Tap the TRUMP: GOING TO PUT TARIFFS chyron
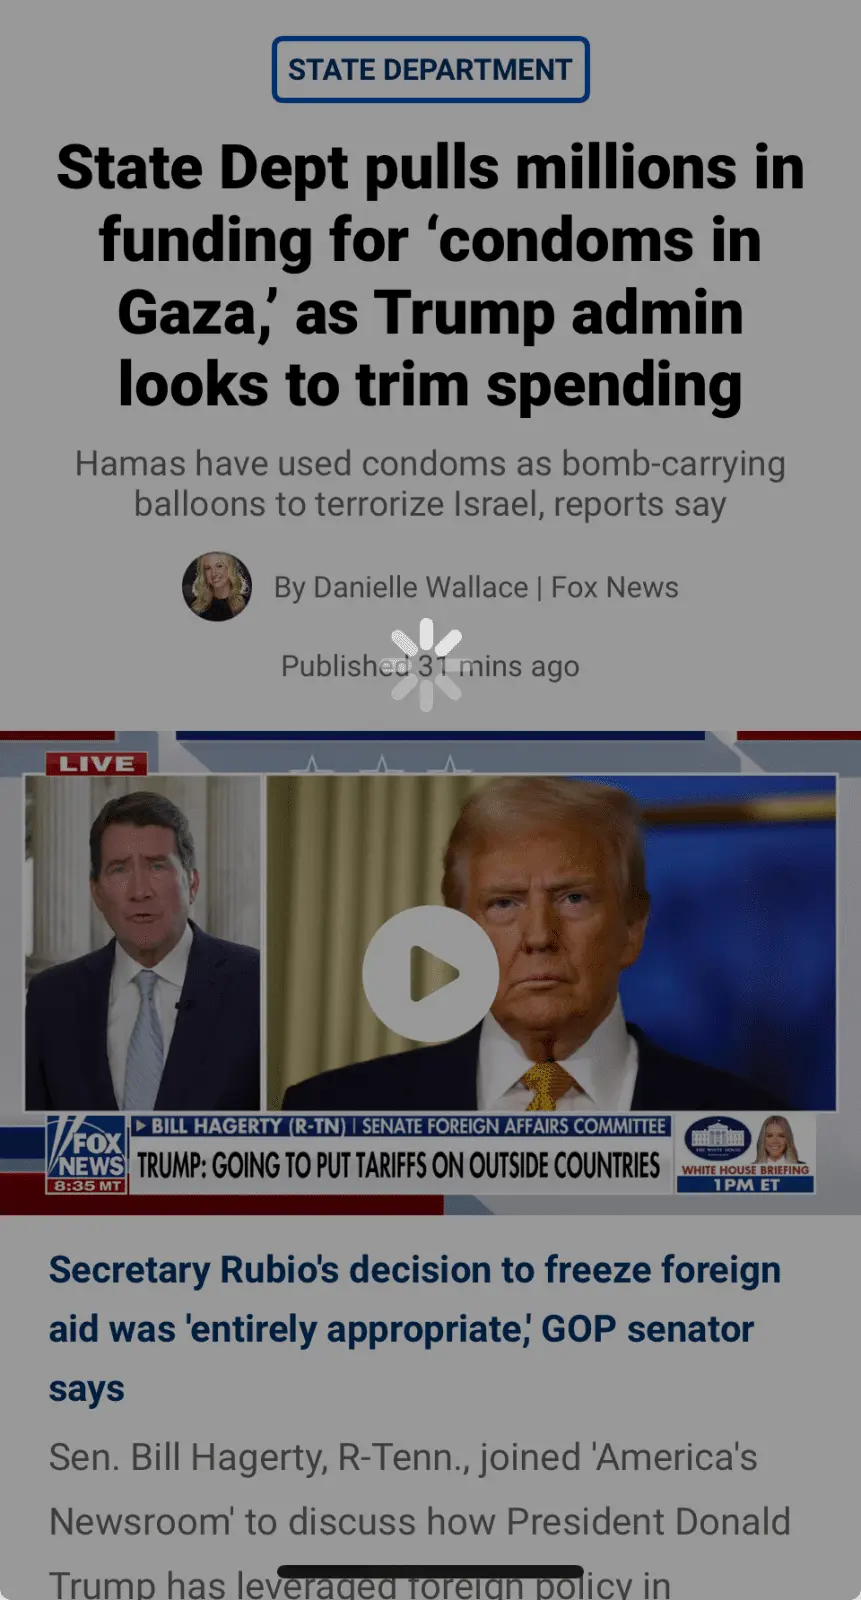Viewport: 861px width, 1600px height. click(x=398, y=1165)
